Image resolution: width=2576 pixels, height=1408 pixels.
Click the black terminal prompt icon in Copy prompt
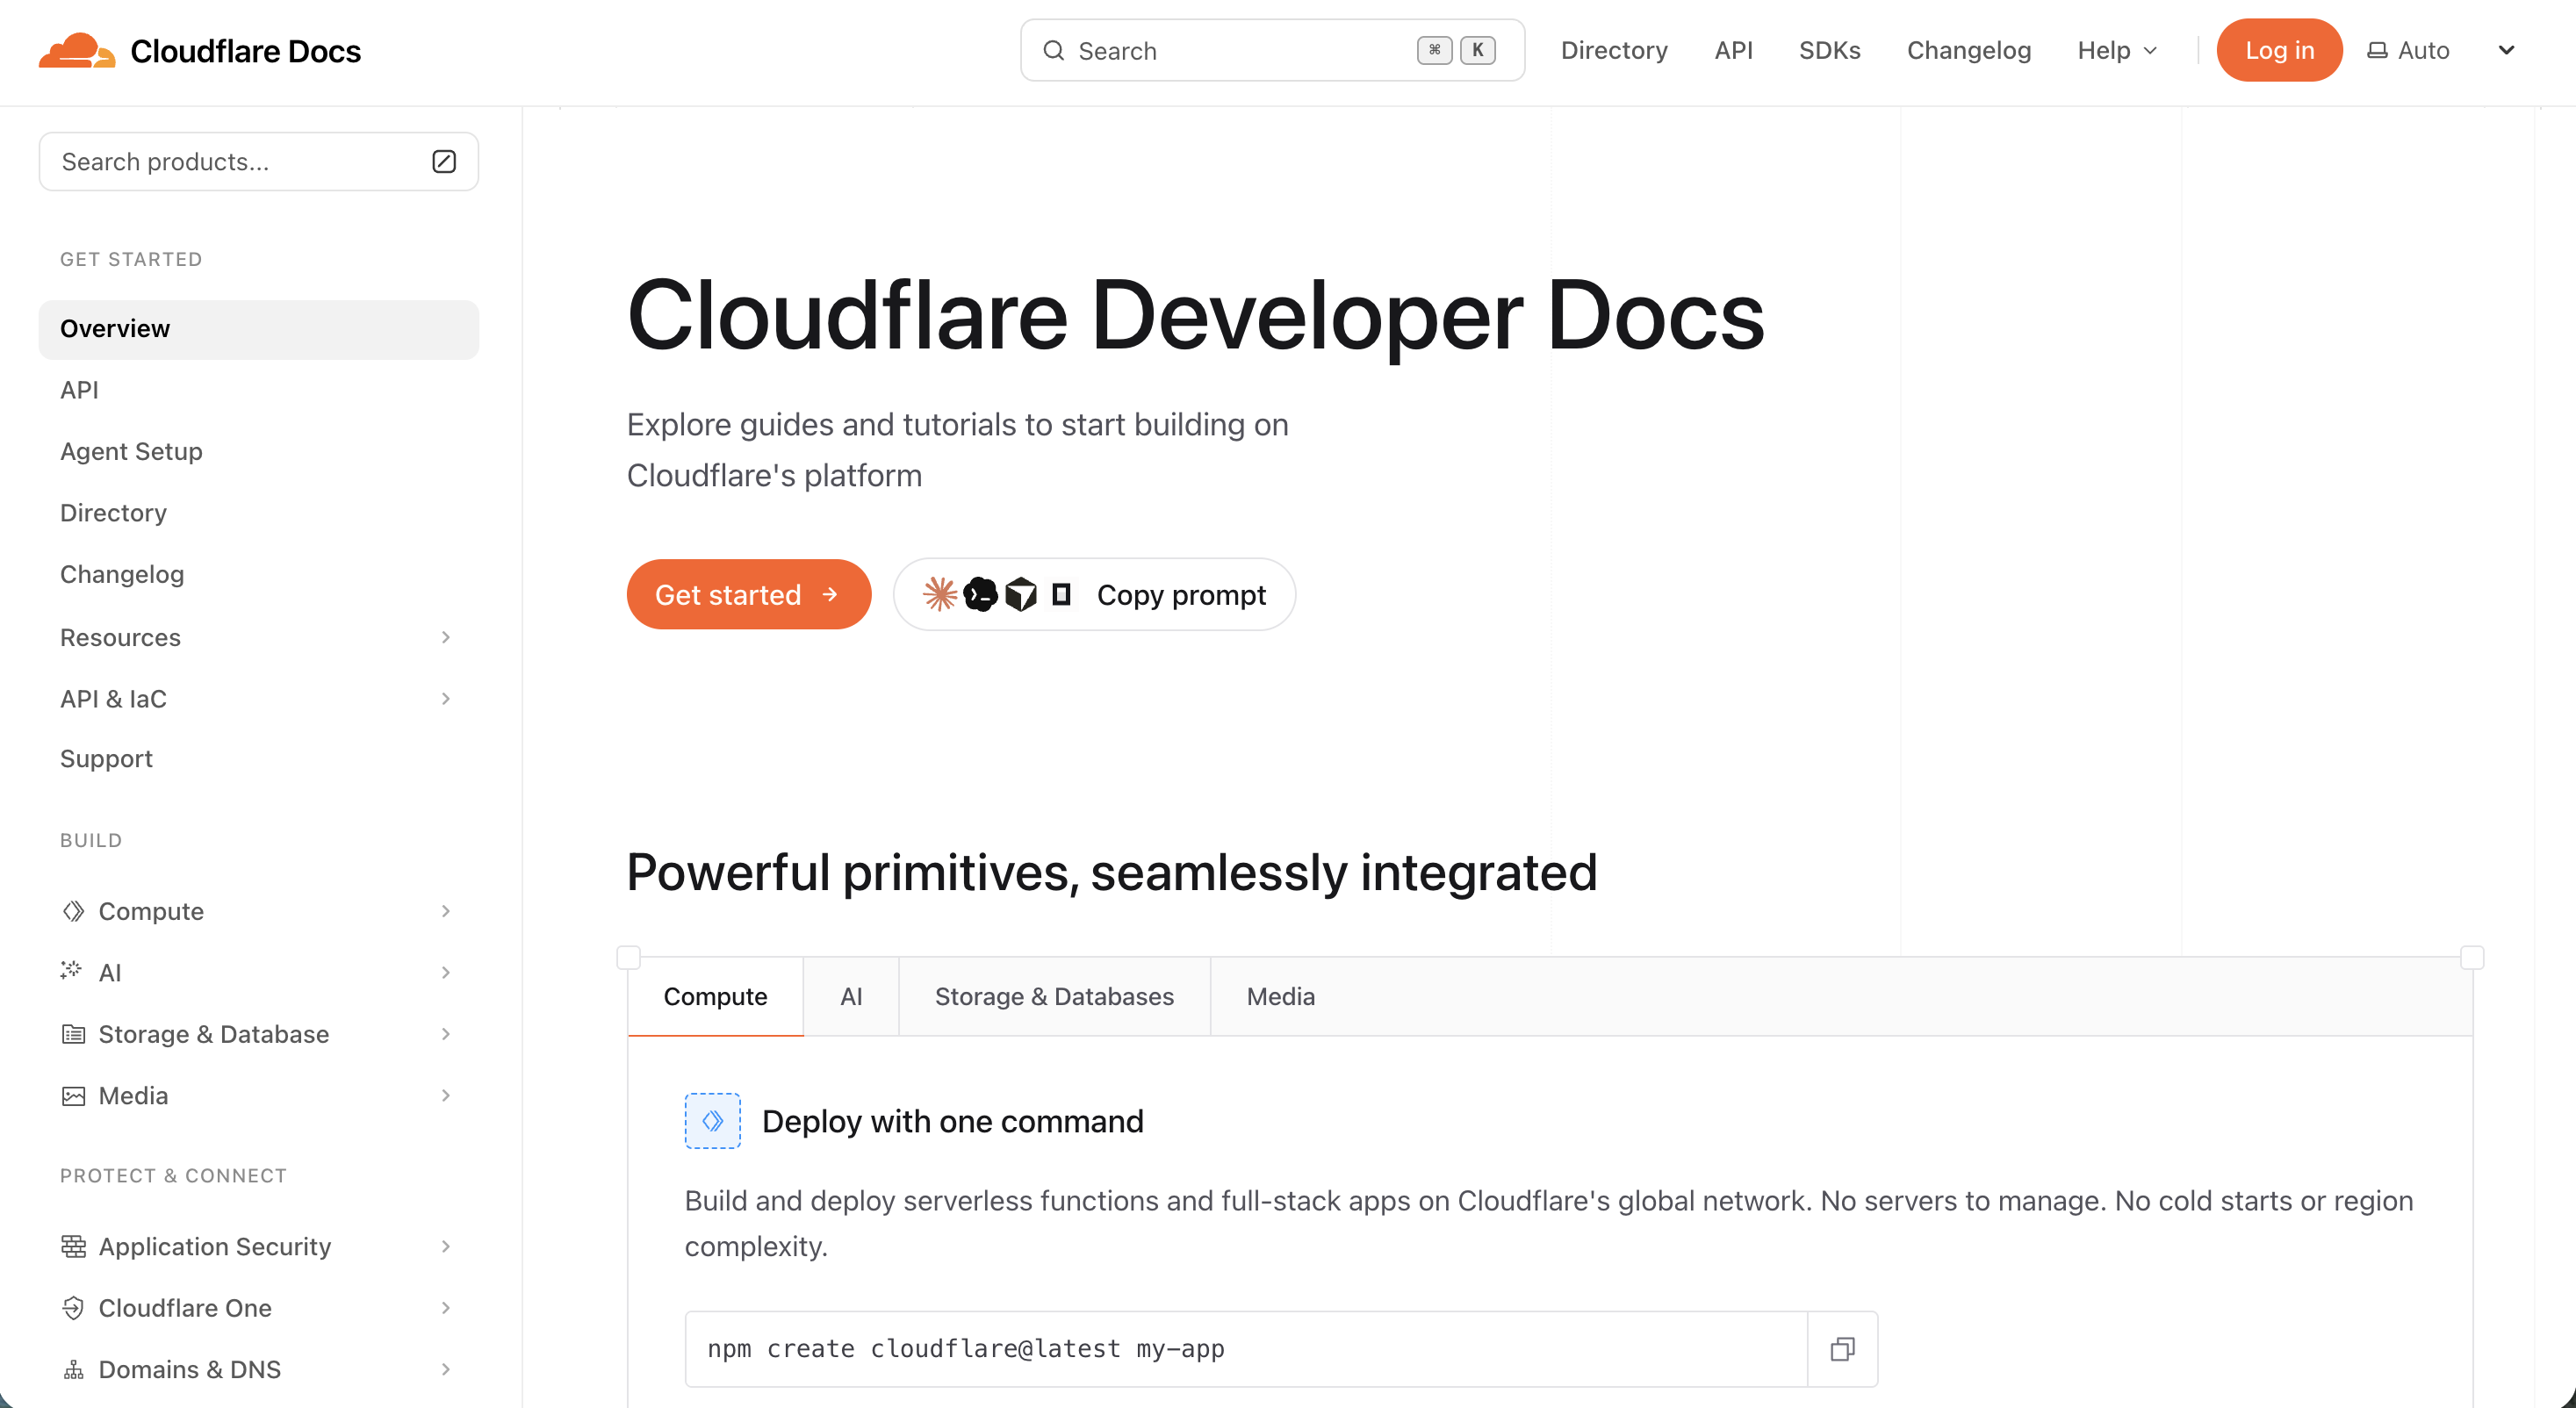coord(980,594)
